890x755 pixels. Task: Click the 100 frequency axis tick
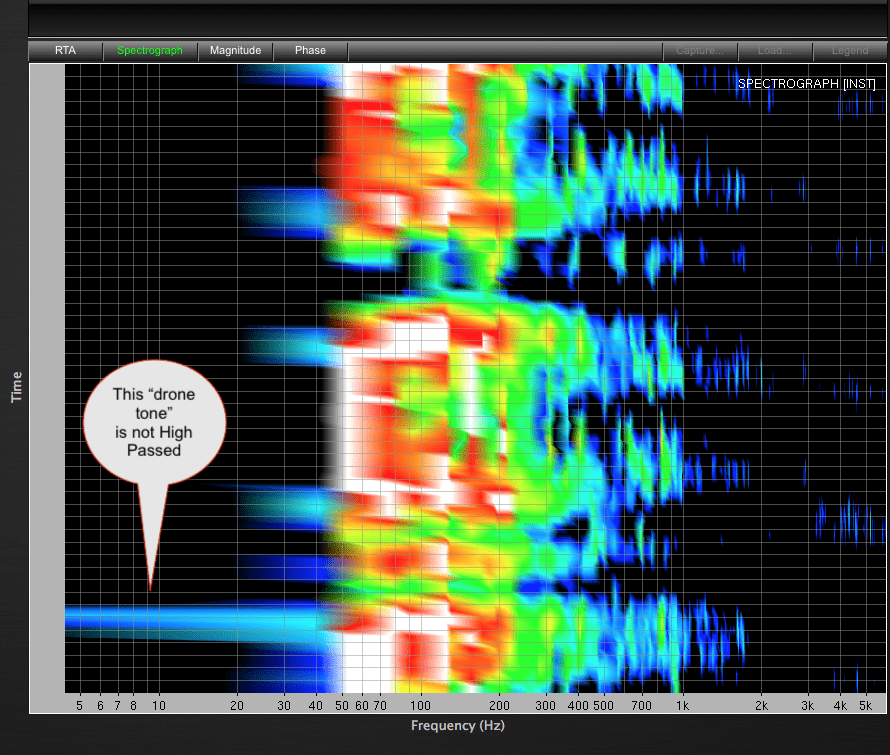420,706
